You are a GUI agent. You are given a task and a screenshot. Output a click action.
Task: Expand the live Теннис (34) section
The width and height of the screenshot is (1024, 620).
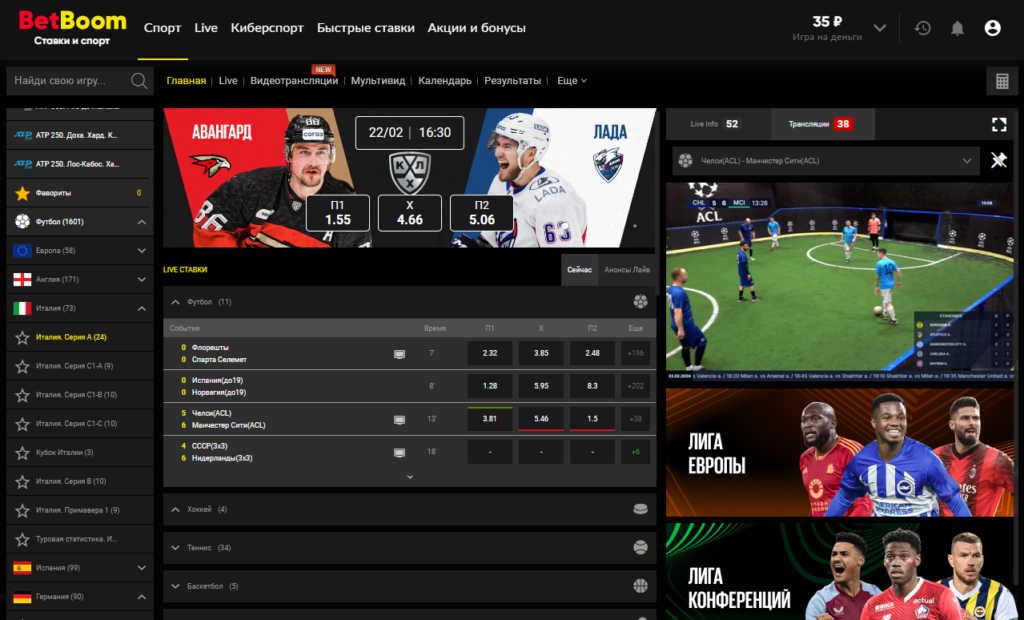pyautogui.click(x=175, y=547)
